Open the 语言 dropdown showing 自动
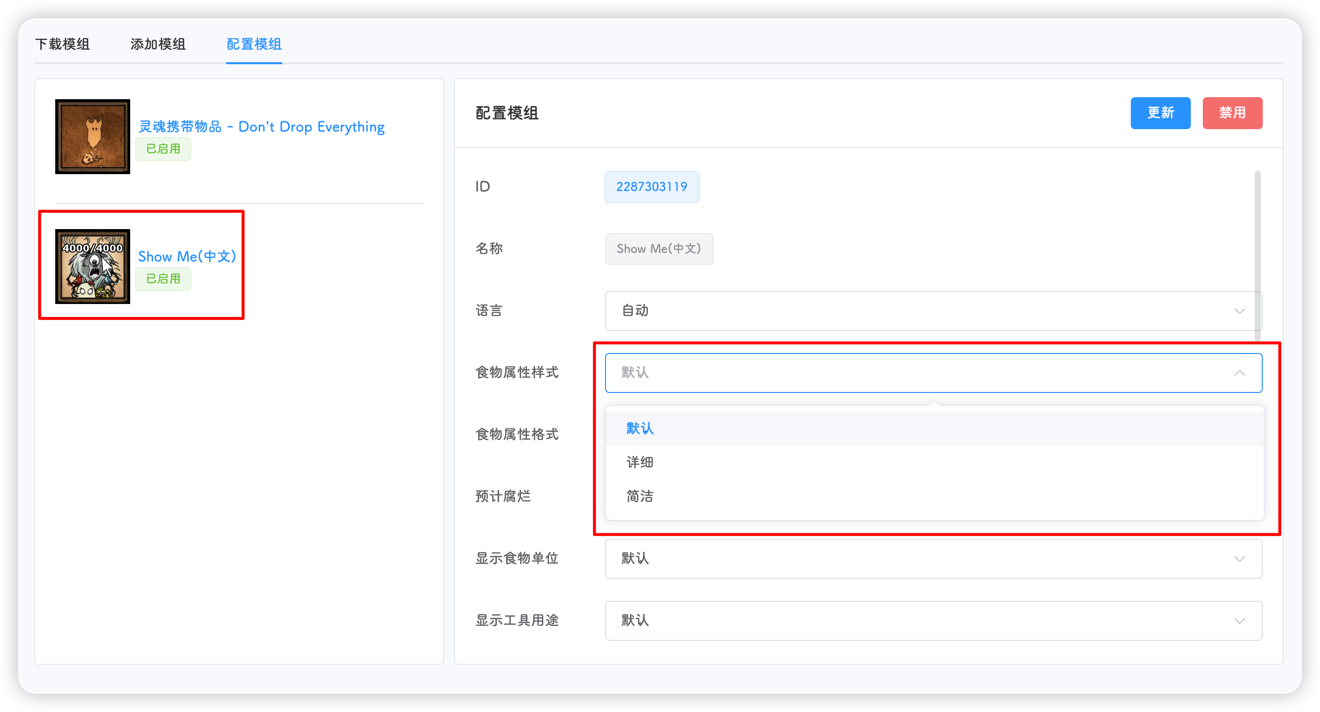 (x=932, y=310)
